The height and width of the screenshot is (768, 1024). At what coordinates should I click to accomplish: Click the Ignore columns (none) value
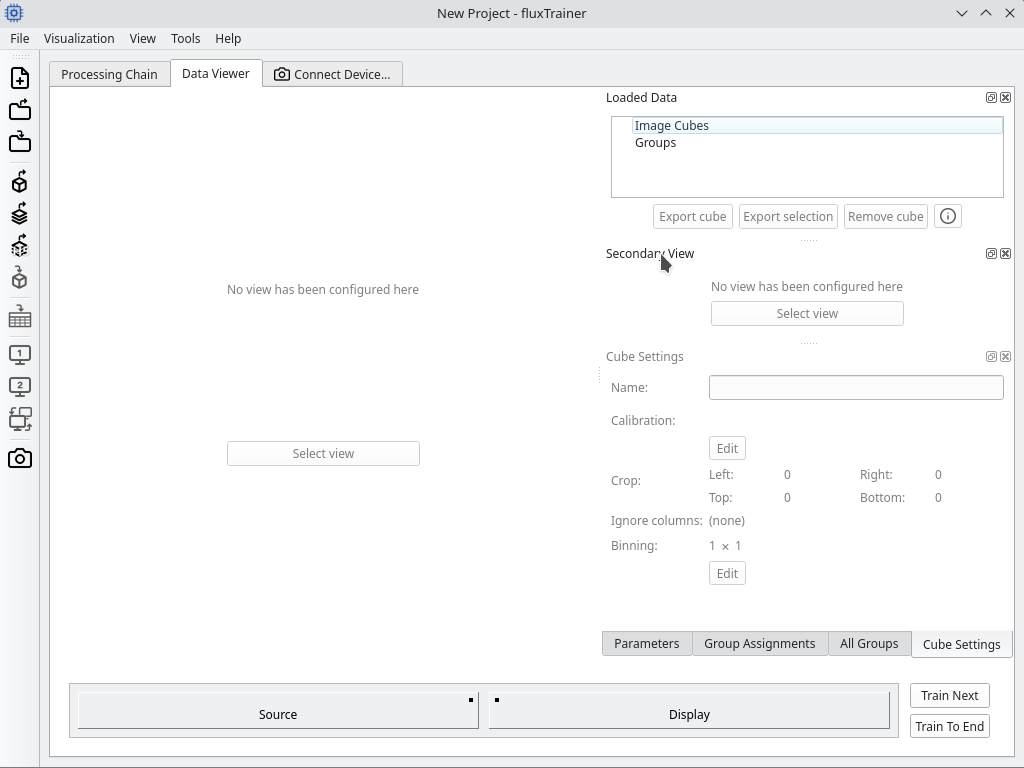pyautogui.click(x=727, y=520)
